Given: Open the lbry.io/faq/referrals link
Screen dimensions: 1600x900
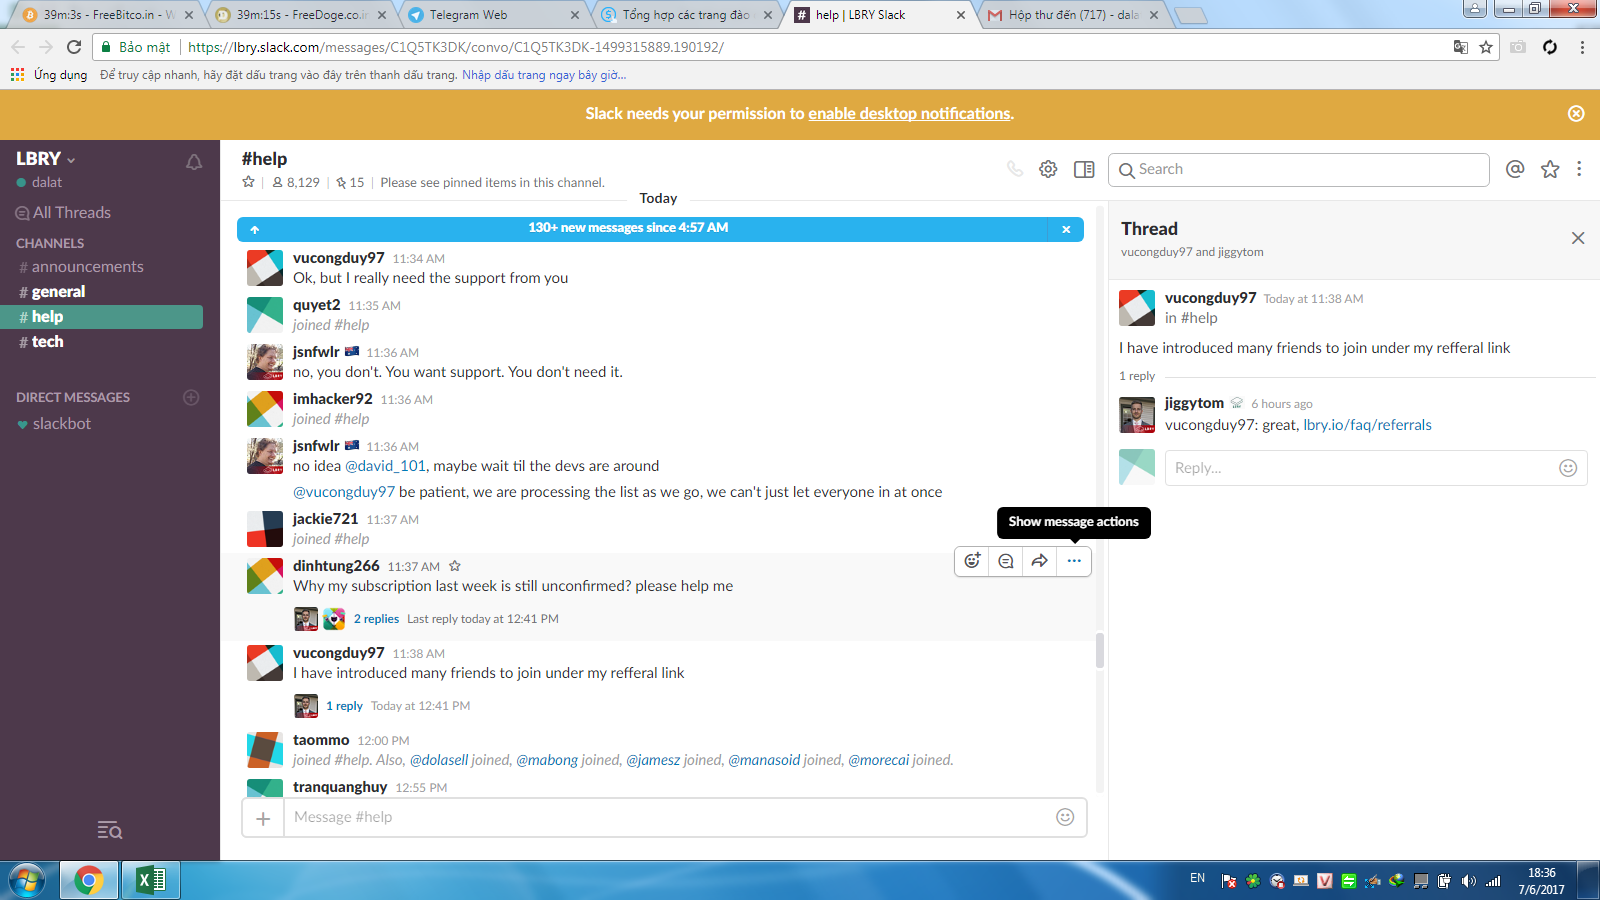Looking at the screenshot, I should [1367, 425].
